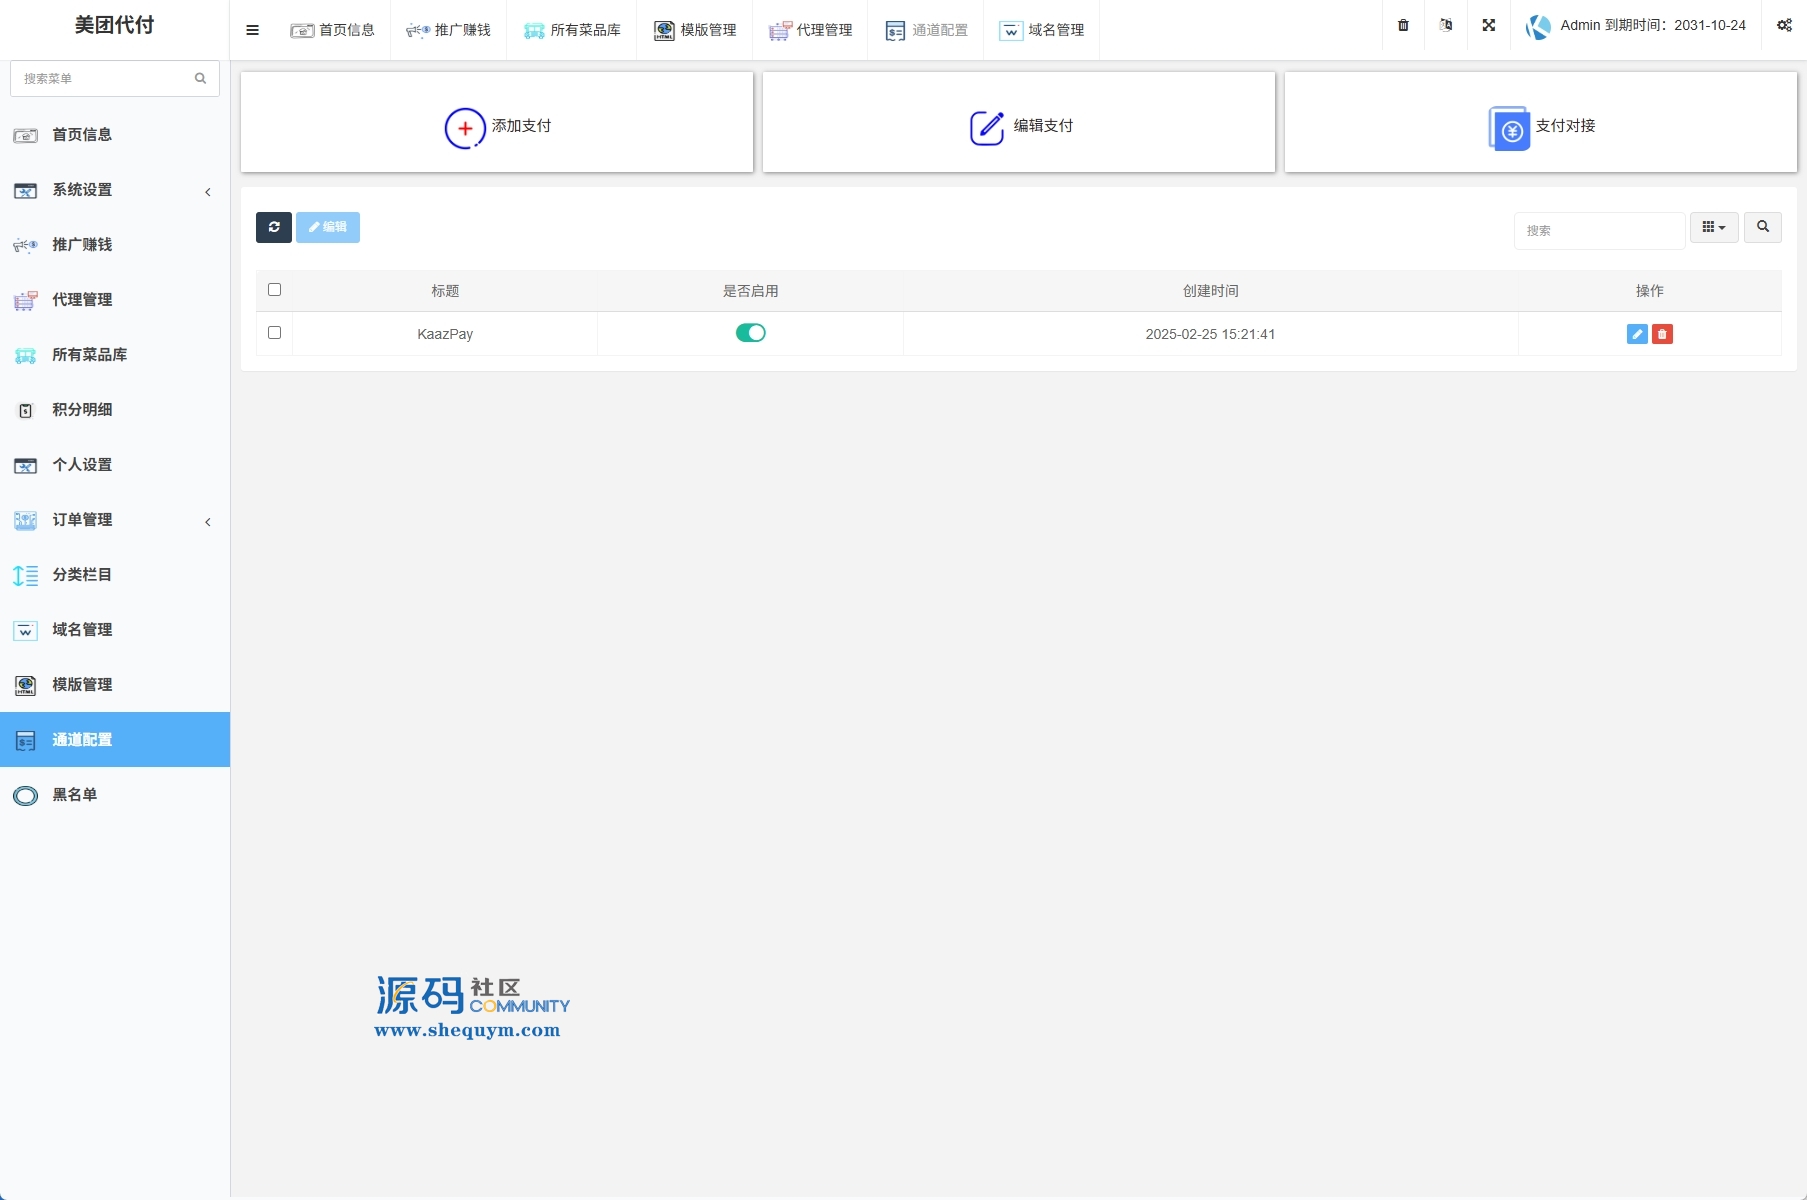Viewport: 1807px width, 1200px height.
Task: Check the KaazPay row checkbox
Action: point(274,333)
